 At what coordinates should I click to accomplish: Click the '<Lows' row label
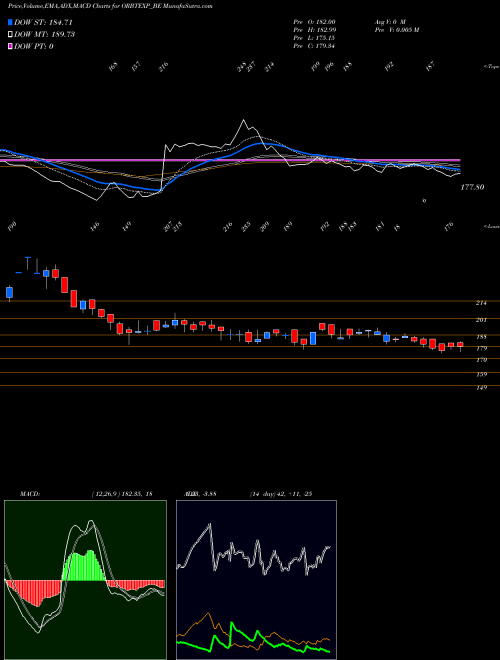click(x=491, y=226)
